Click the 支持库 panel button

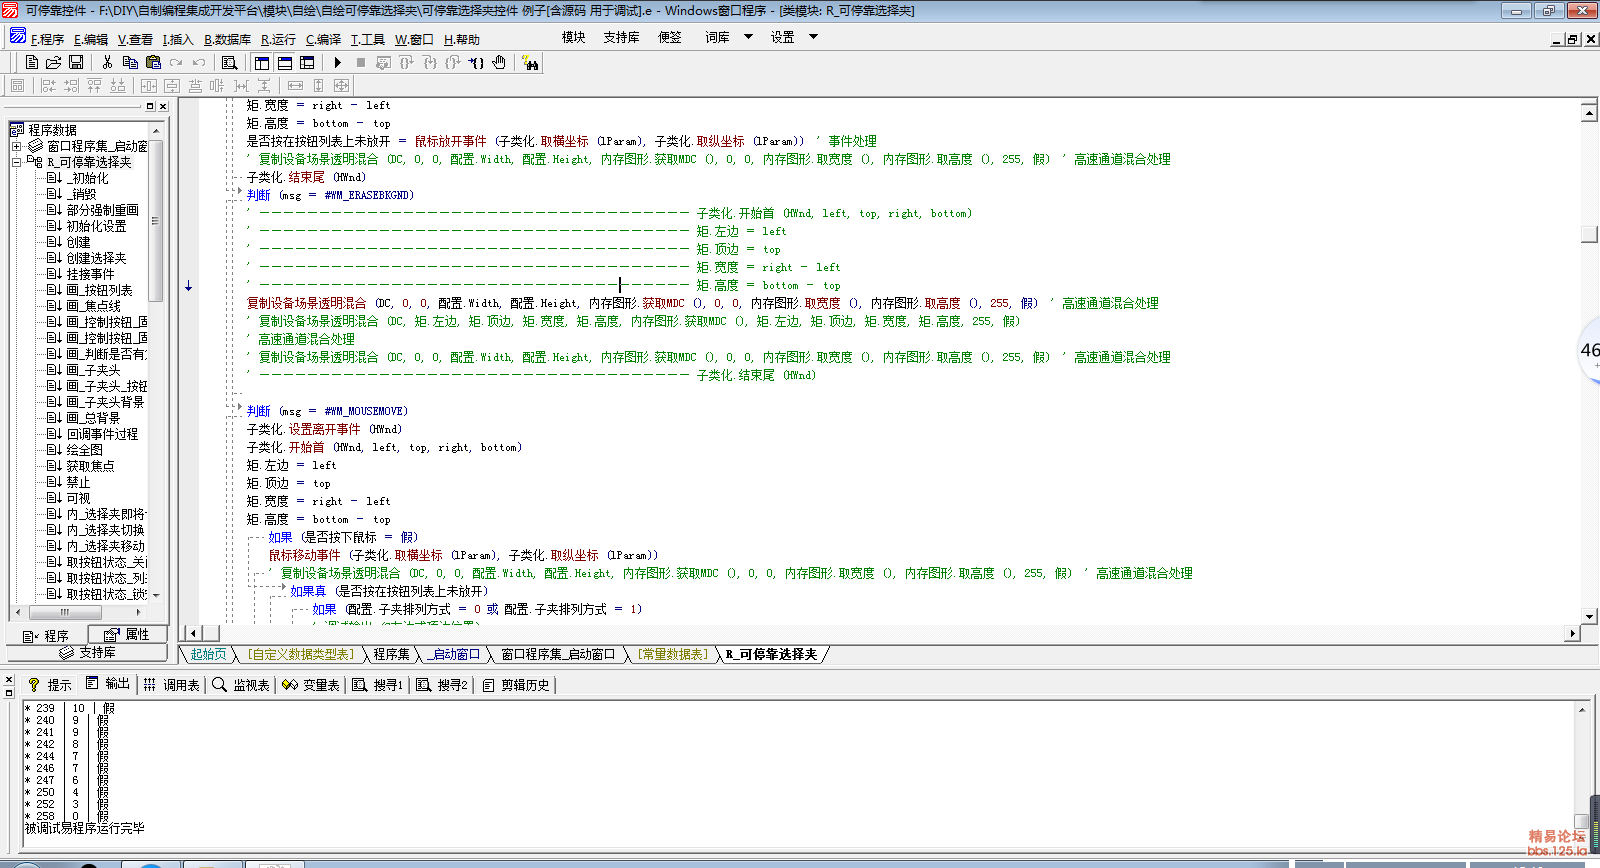(87, 652)
